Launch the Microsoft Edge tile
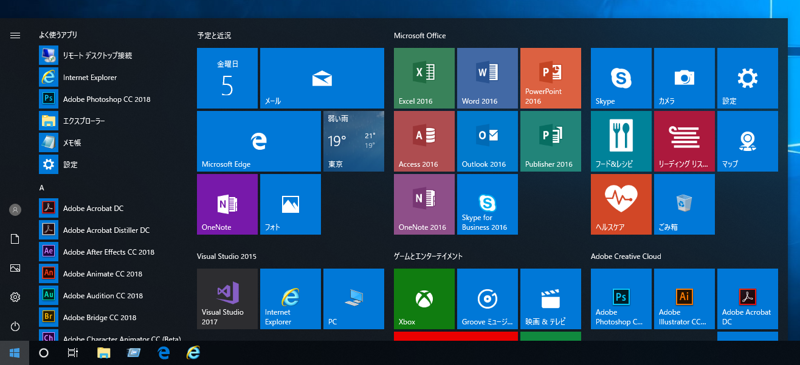The height and width of the screenshot is (365, 800). coord(259,141)
